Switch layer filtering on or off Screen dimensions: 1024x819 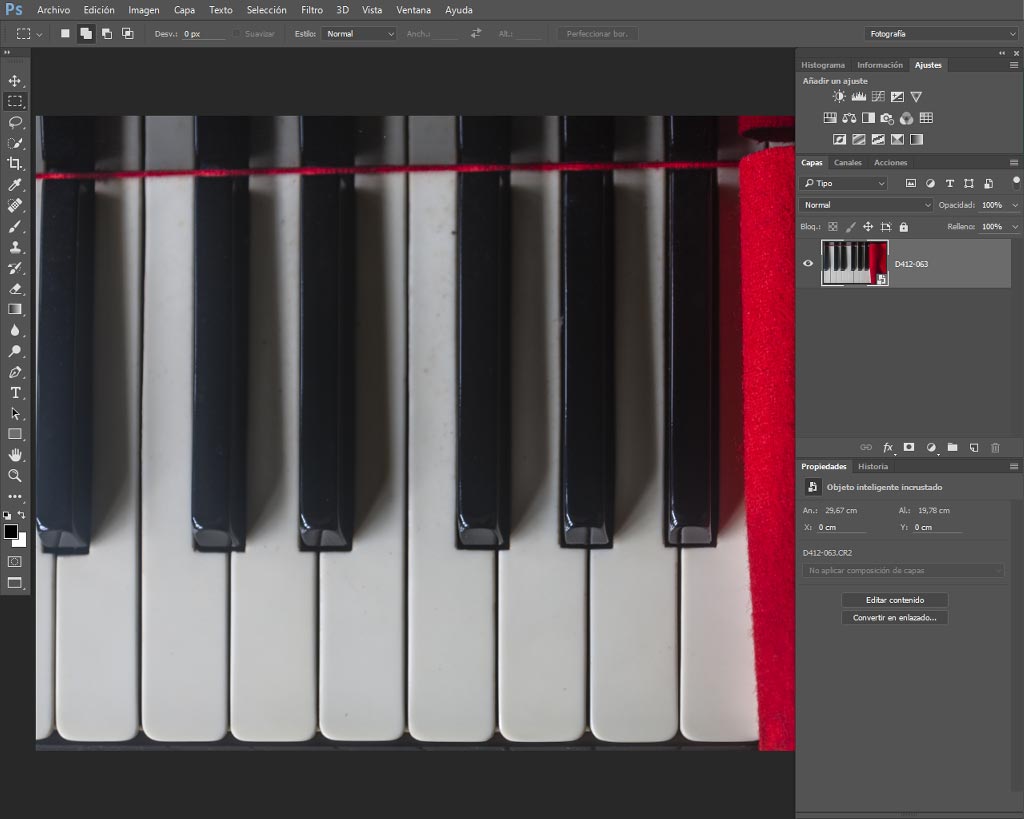[1016, 182]
